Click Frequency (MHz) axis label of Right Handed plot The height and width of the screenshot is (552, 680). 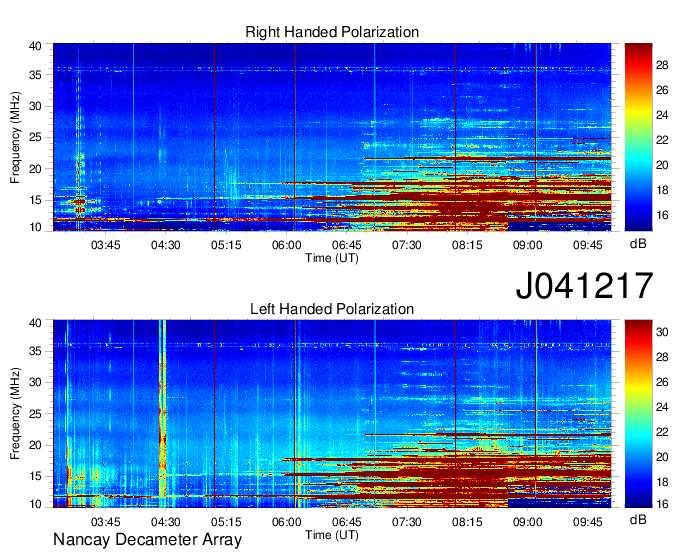pyautogui.click(x=15, y=137)
